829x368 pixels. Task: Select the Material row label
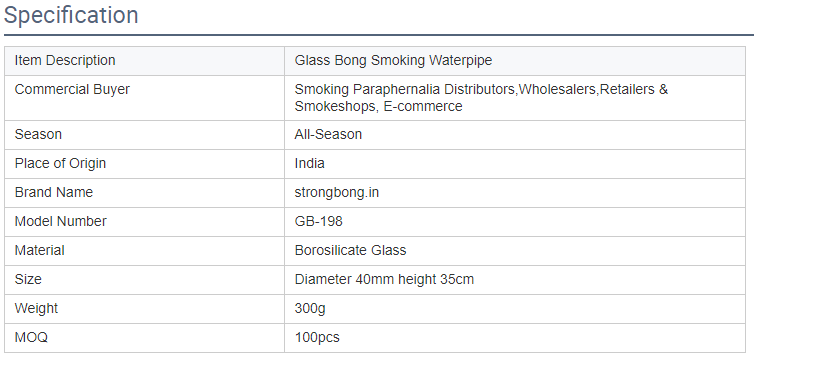click(39, 251)
